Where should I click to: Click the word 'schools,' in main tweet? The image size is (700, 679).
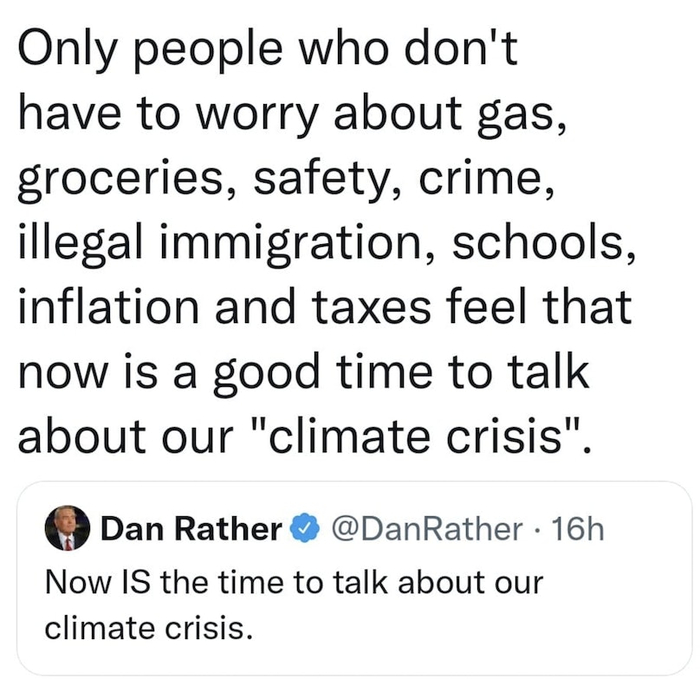[x=544, y=242]
